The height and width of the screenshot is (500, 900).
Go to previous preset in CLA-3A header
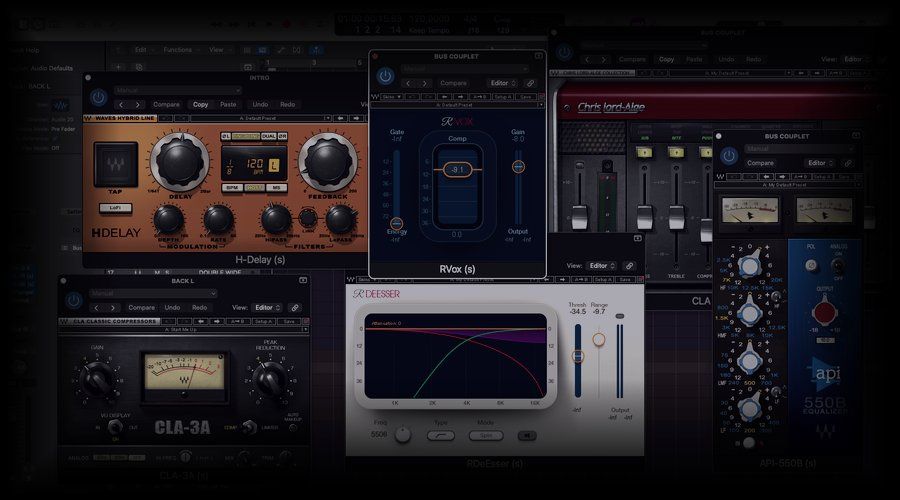pos(96,308)
